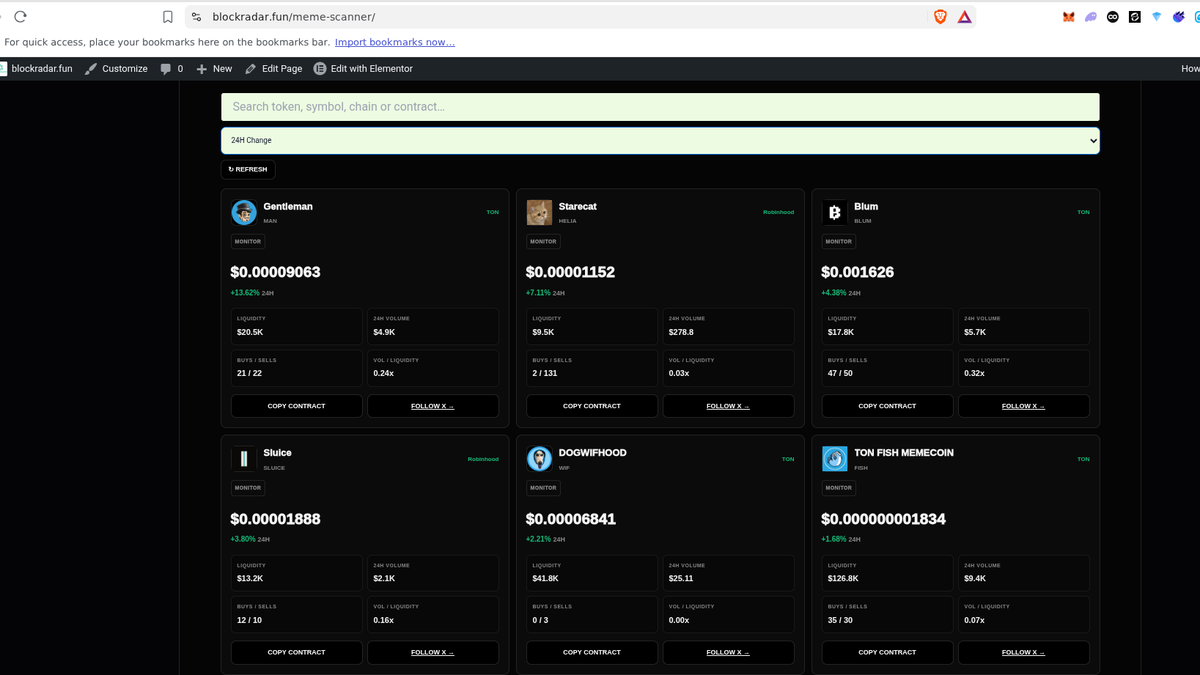Open the black infinity-loop extension icon

(1112, 17)
